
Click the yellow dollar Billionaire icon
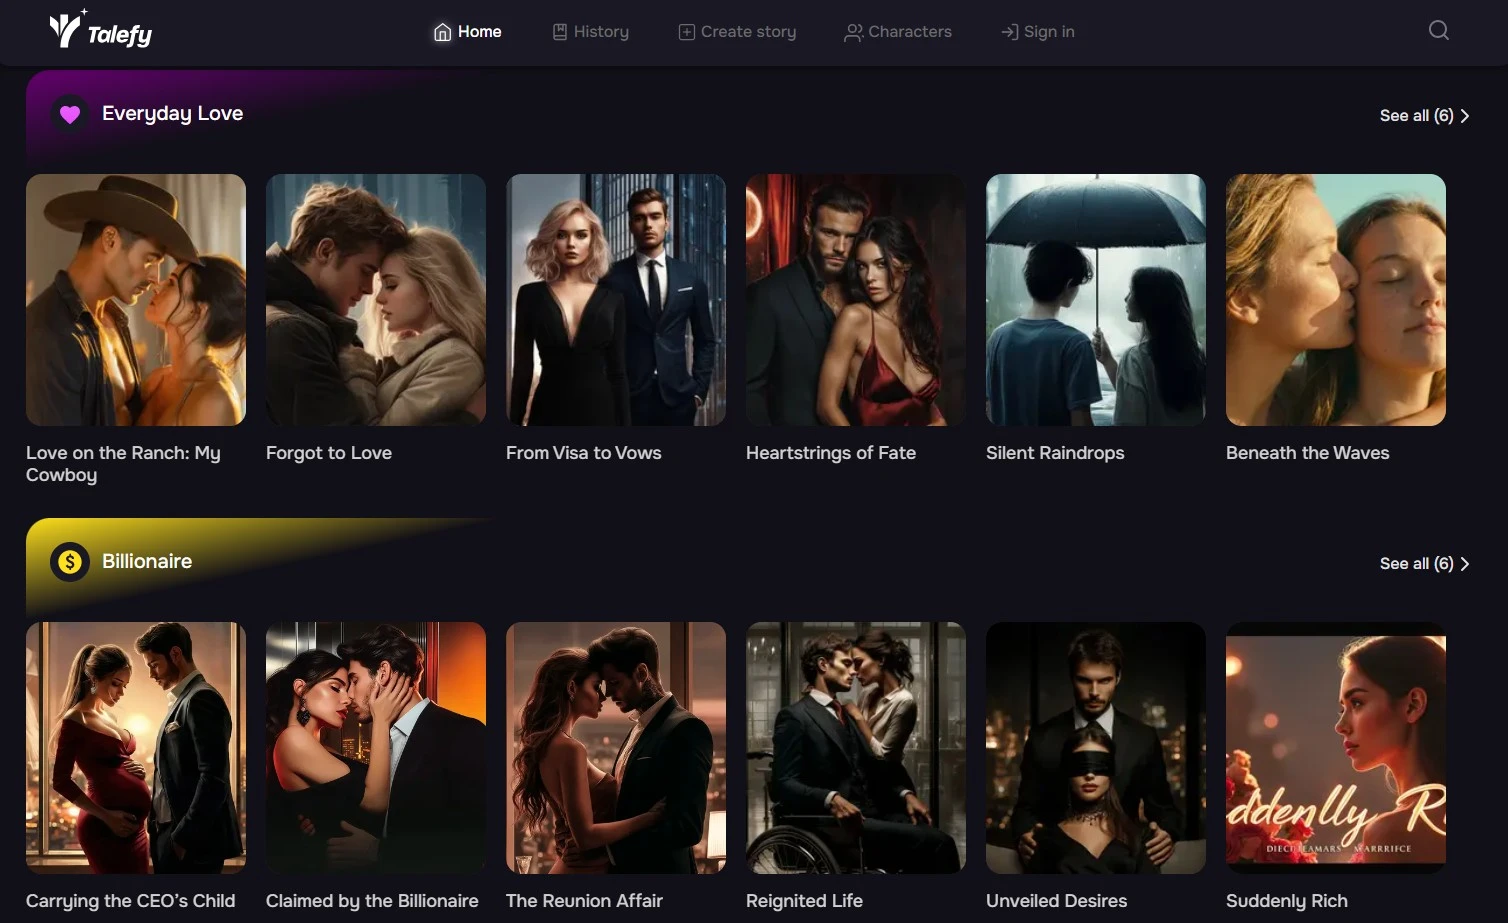(x=69, y=562)
